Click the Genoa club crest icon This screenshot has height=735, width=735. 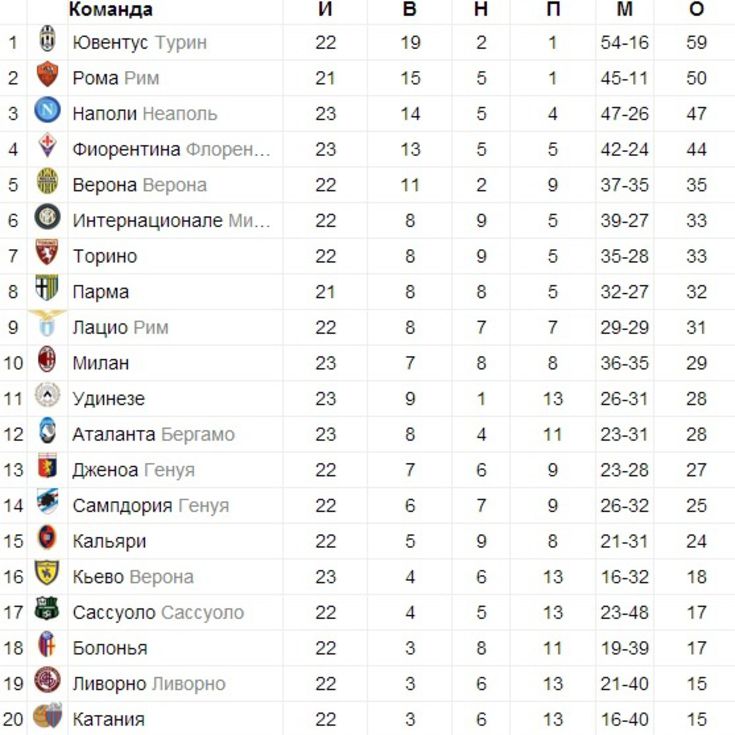[x=47, y=468]
